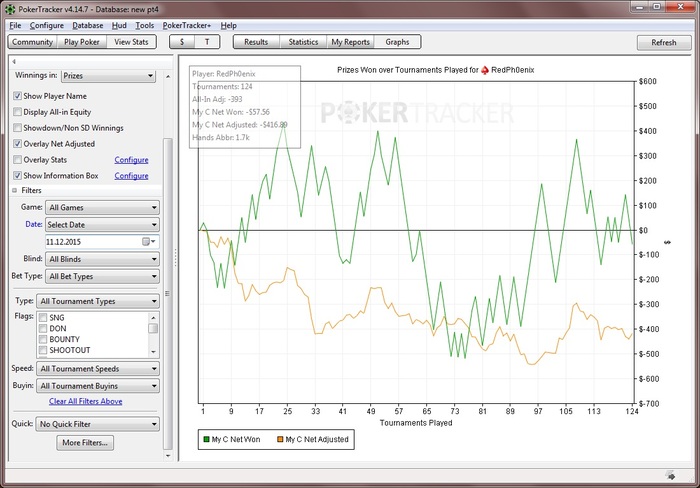
Task: Click the Clear All Filters Above link
Action: click(x=85, y=401)
